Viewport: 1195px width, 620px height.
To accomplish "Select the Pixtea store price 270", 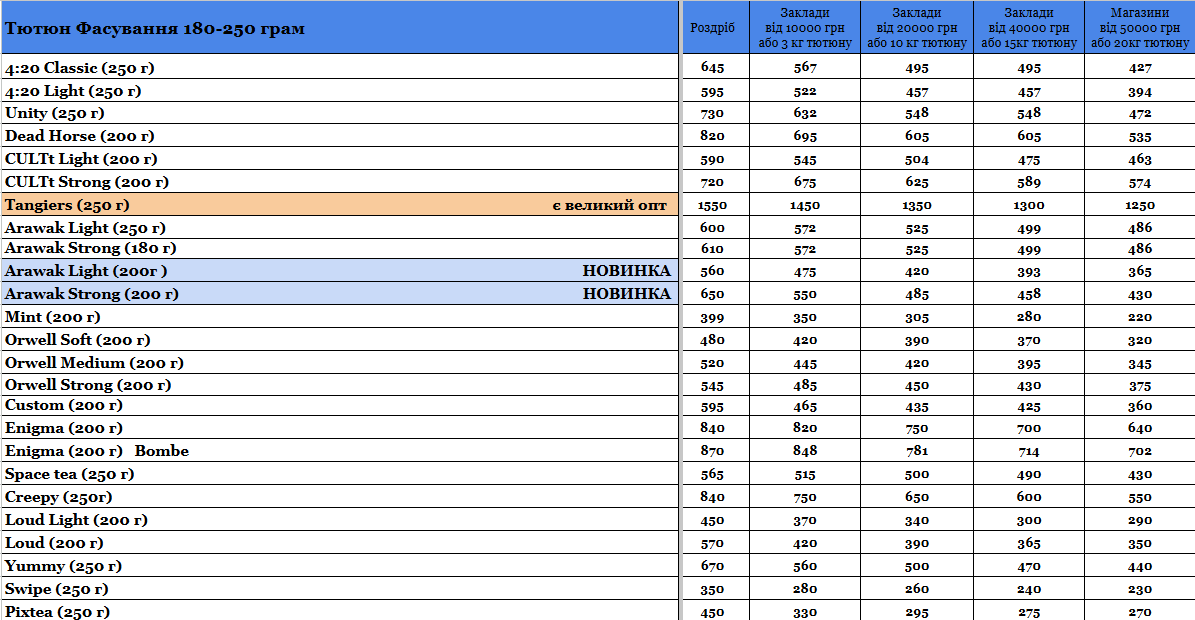I will 1140,612.
